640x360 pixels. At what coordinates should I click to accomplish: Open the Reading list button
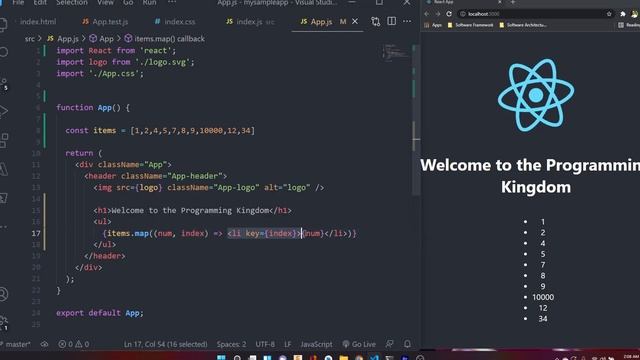(x=629, y=25)
